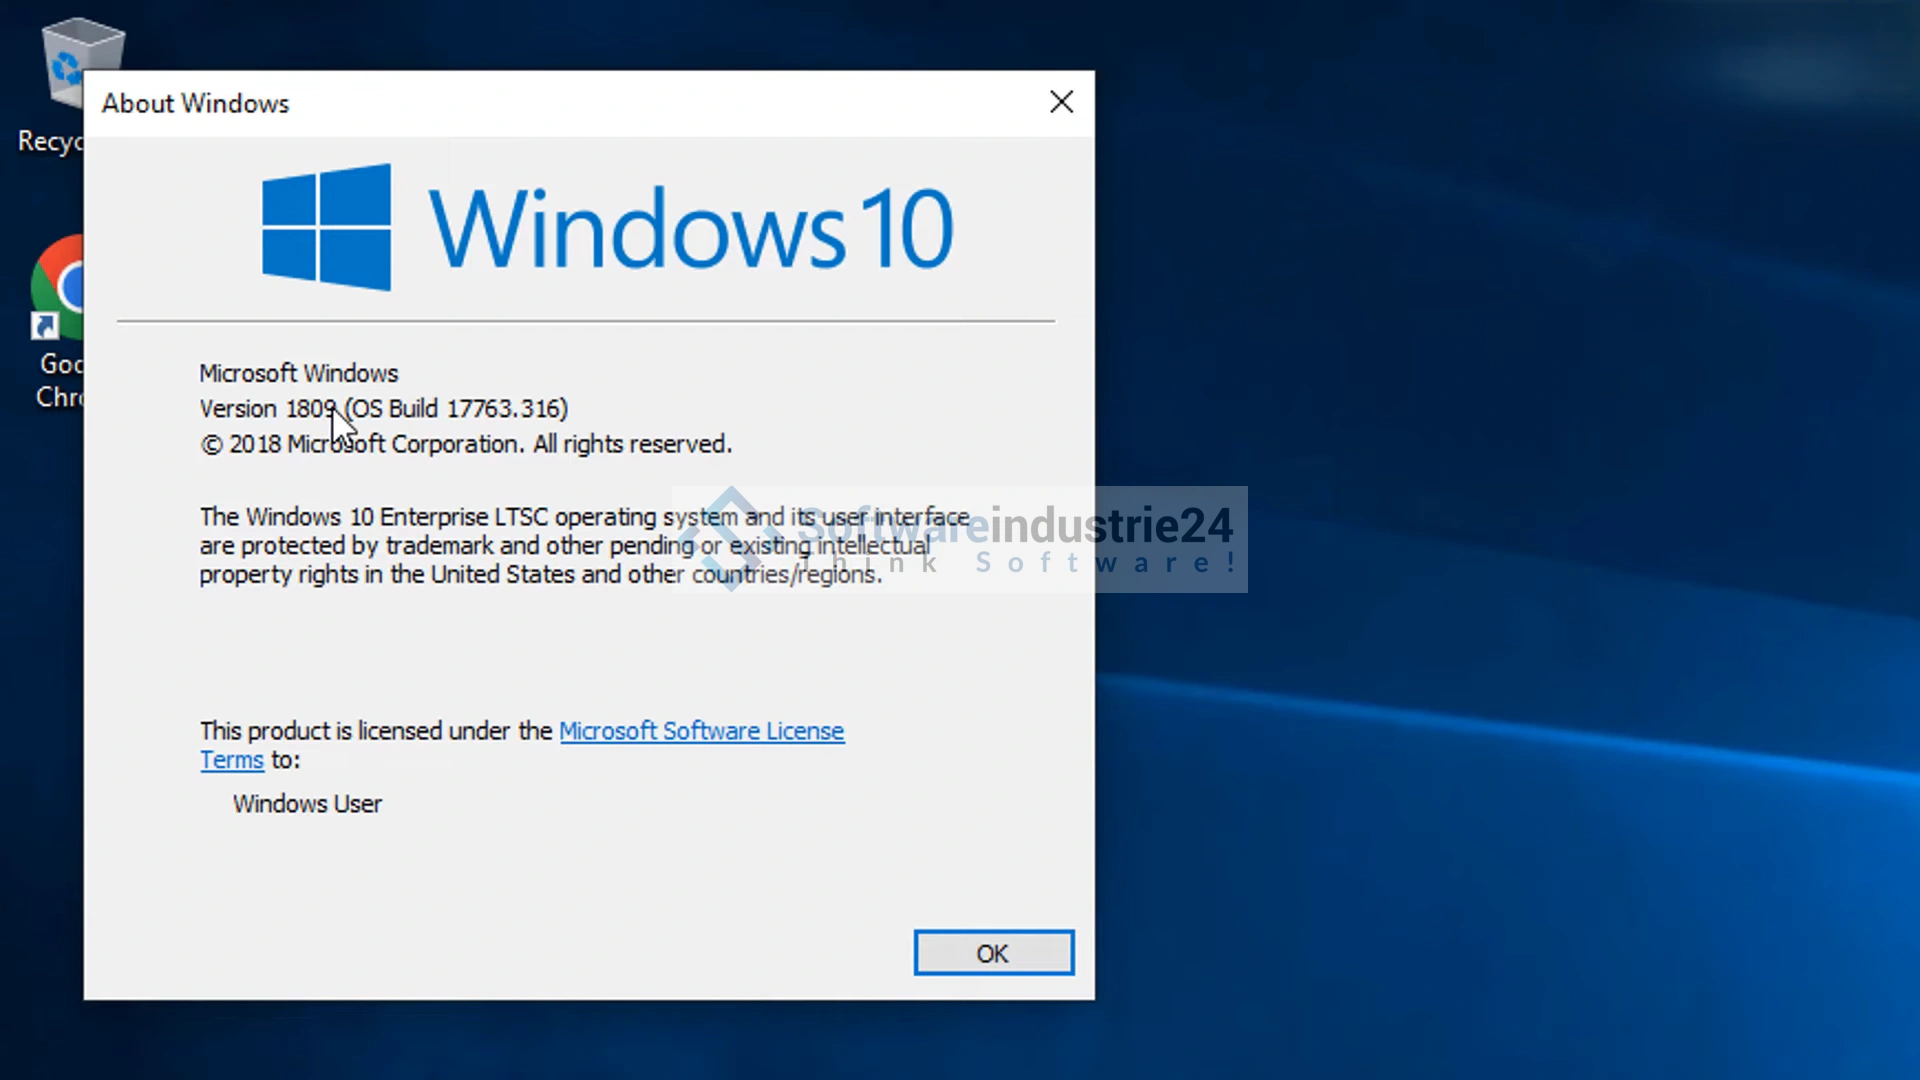The width and height of the screenshot is (1920, 1080).
Task: Click the blue Windows logo graphic
Action: point(326,228)
